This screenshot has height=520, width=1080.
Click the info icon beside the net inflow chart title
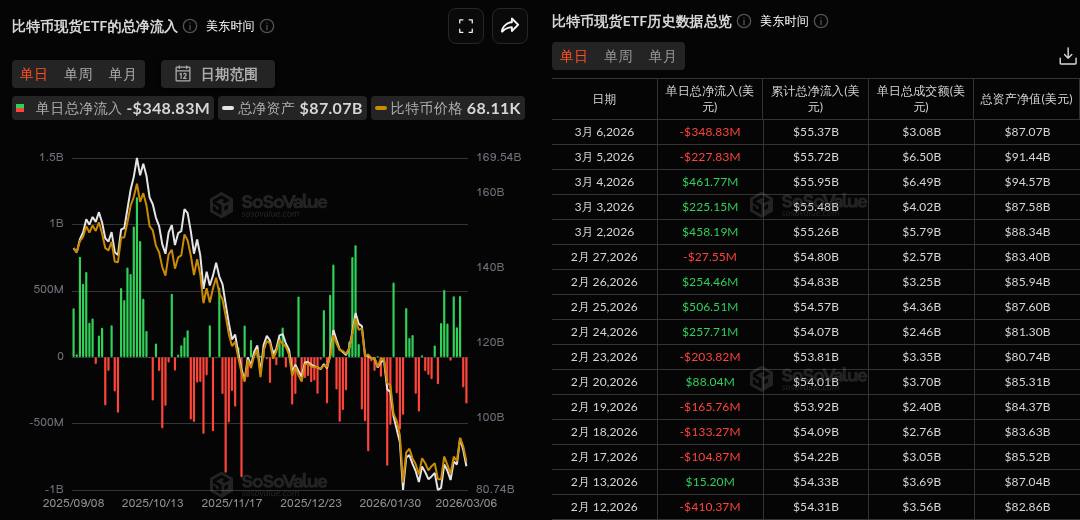pos(190,26)
